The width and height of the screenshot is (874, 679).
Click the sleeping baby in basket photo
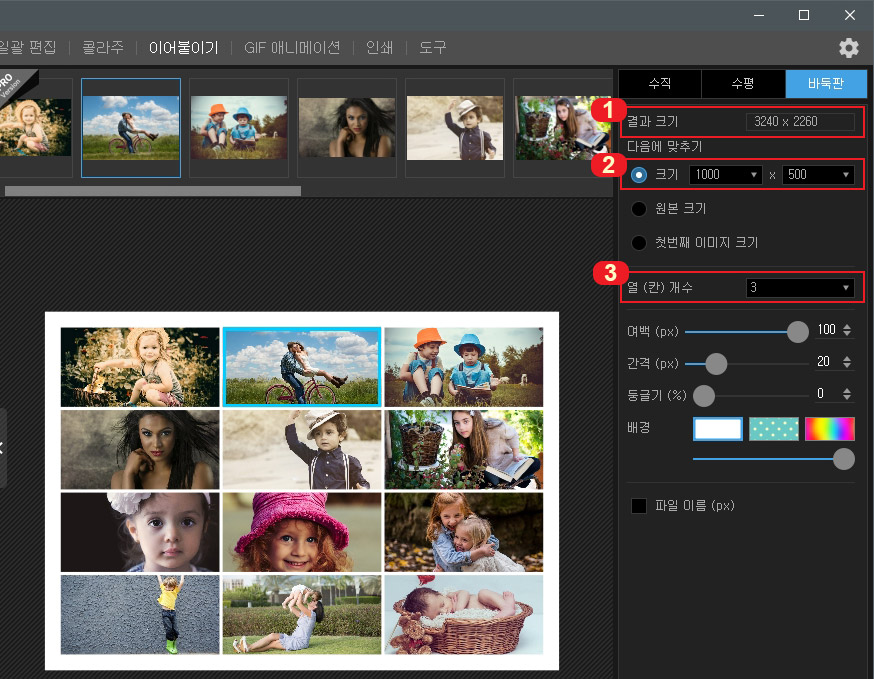tap(464, 614)
